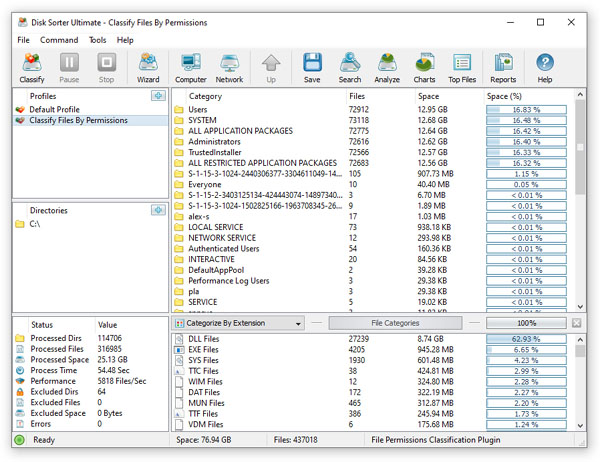Select the WIM Files row
Viewport: 600px width, 462px height.
[373, 382]
